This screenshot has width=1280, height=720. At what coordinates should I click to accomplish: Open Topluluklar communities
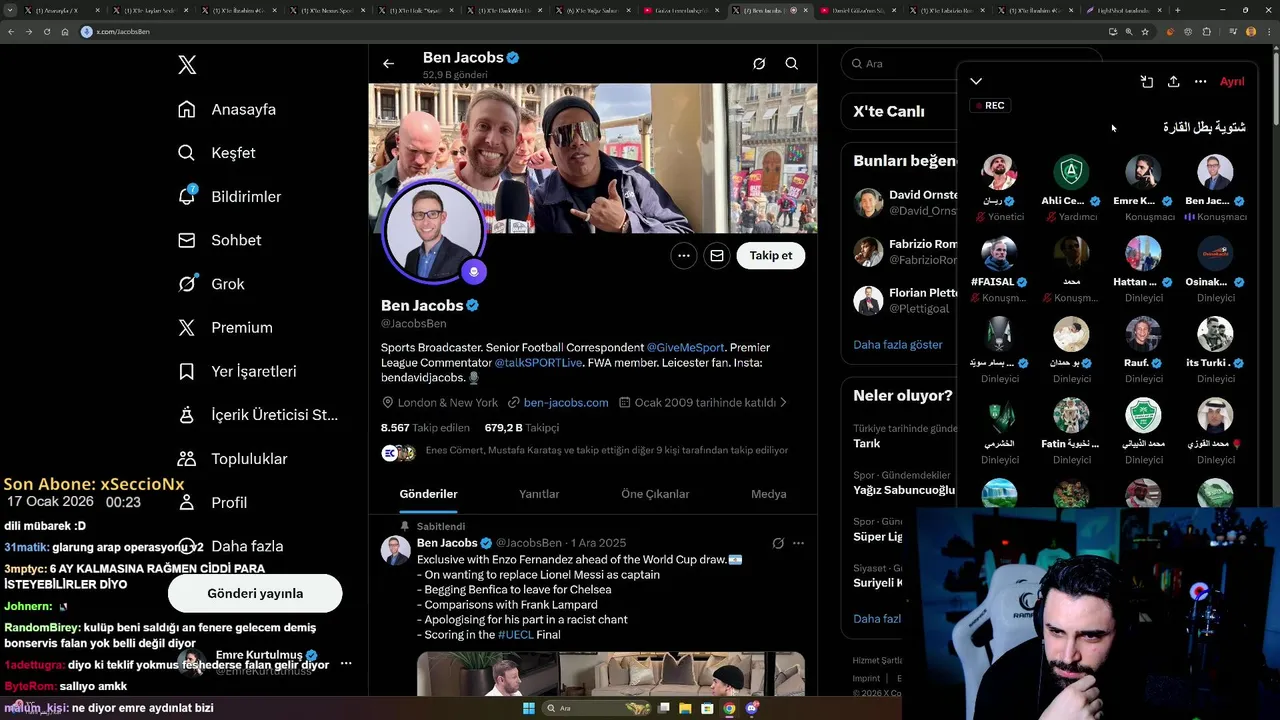click(232, 459)
